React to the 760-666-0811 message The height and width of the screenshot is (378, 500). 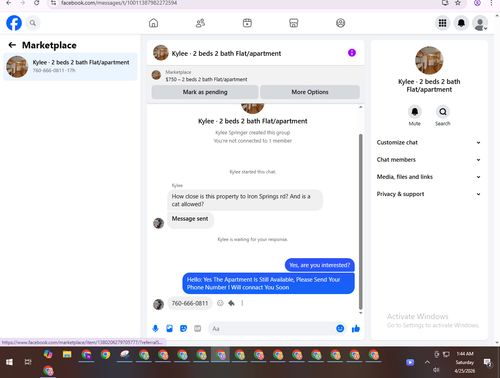coord(220,303)
